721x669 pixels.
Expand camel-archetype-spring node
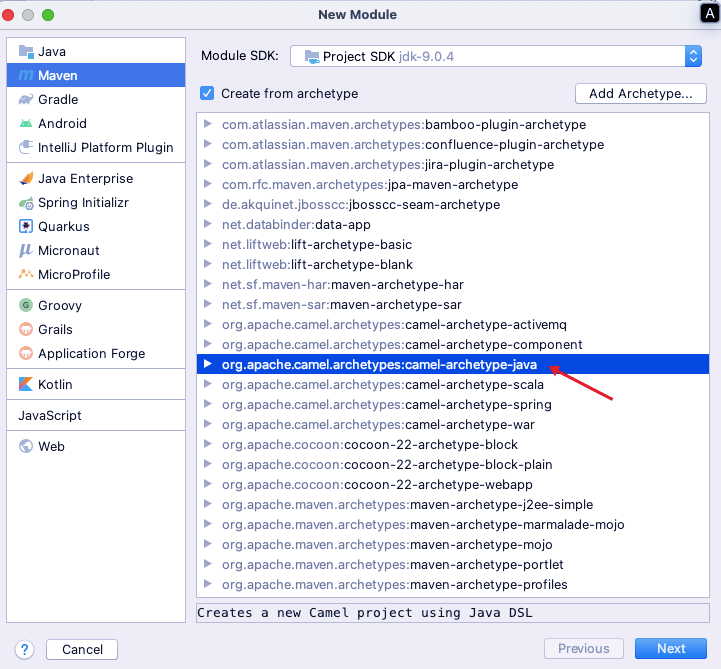pos(208,404)
